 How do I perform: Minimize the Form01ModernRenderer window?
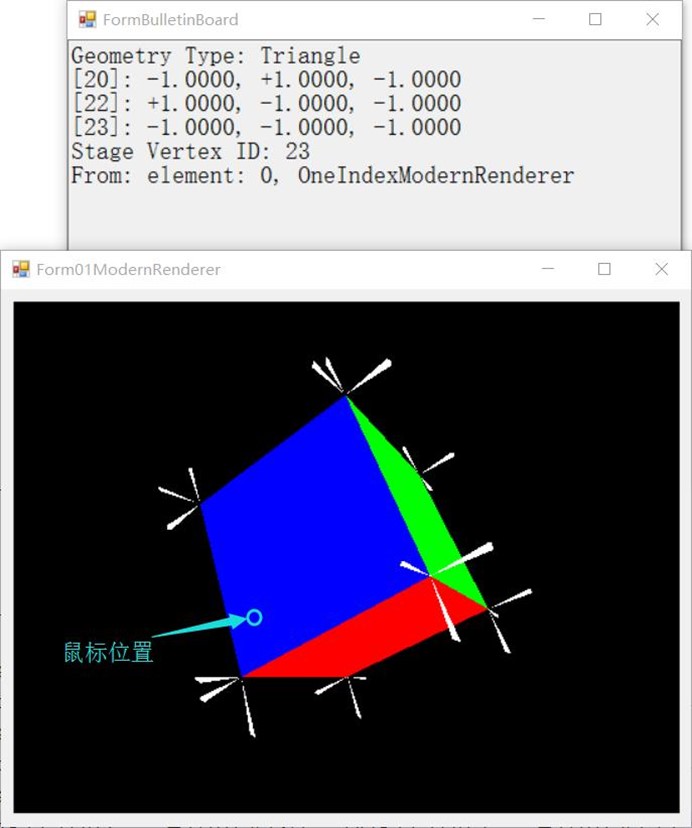coord(548,269)
